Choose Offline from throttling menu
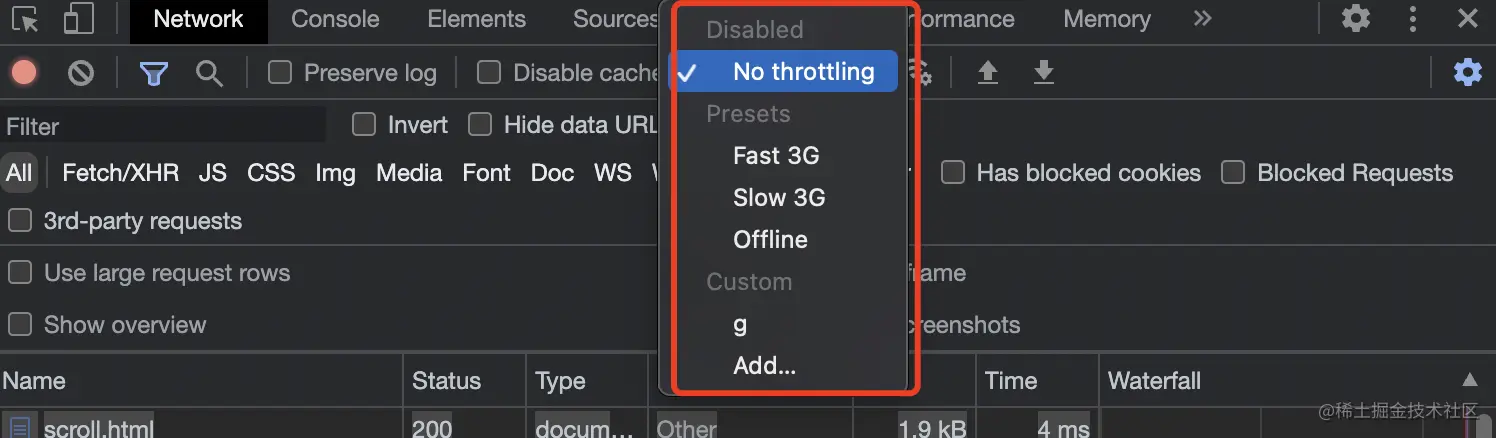The width and height of the screenshot is (1496, 438). click(x=770, y=240)
